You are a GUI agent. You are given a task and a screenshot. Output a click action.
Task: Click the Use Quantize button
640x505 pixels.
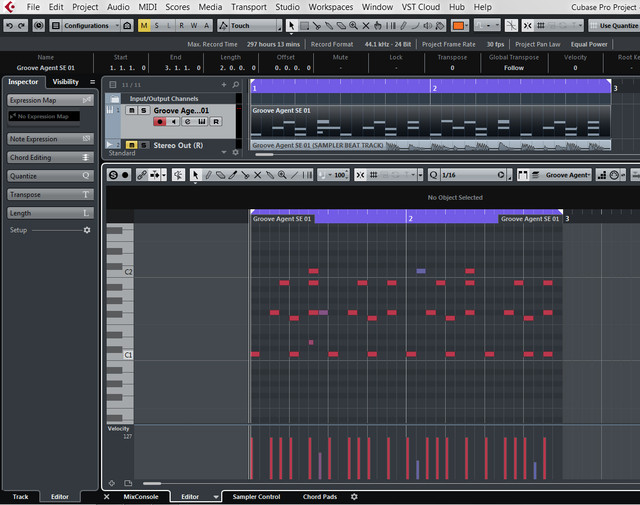coord(614,26)
